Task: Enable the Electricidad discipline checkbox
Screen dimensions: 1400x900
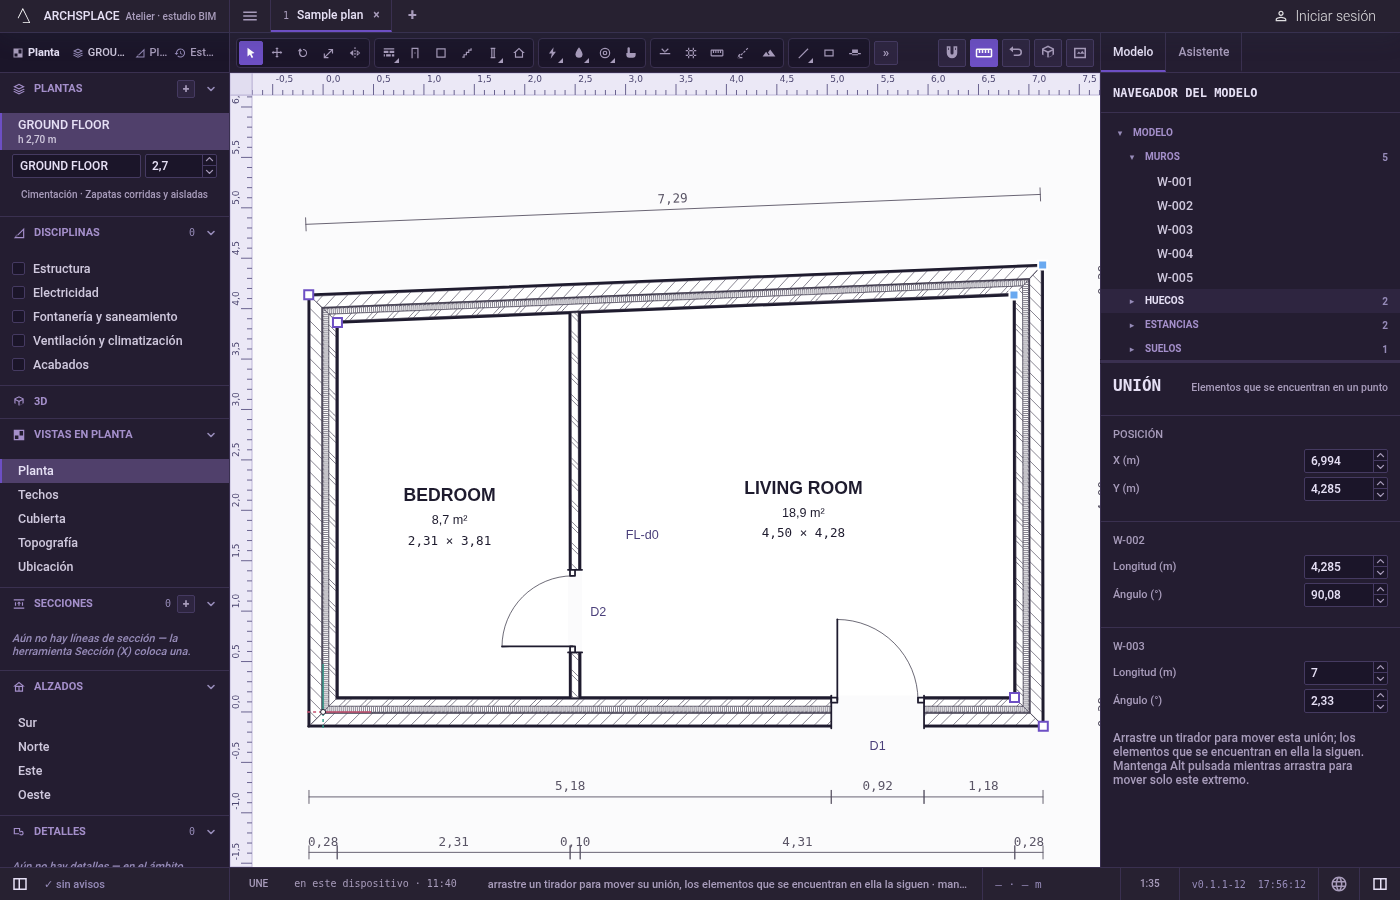Action: pyautogui.click(x=18, y=293)
